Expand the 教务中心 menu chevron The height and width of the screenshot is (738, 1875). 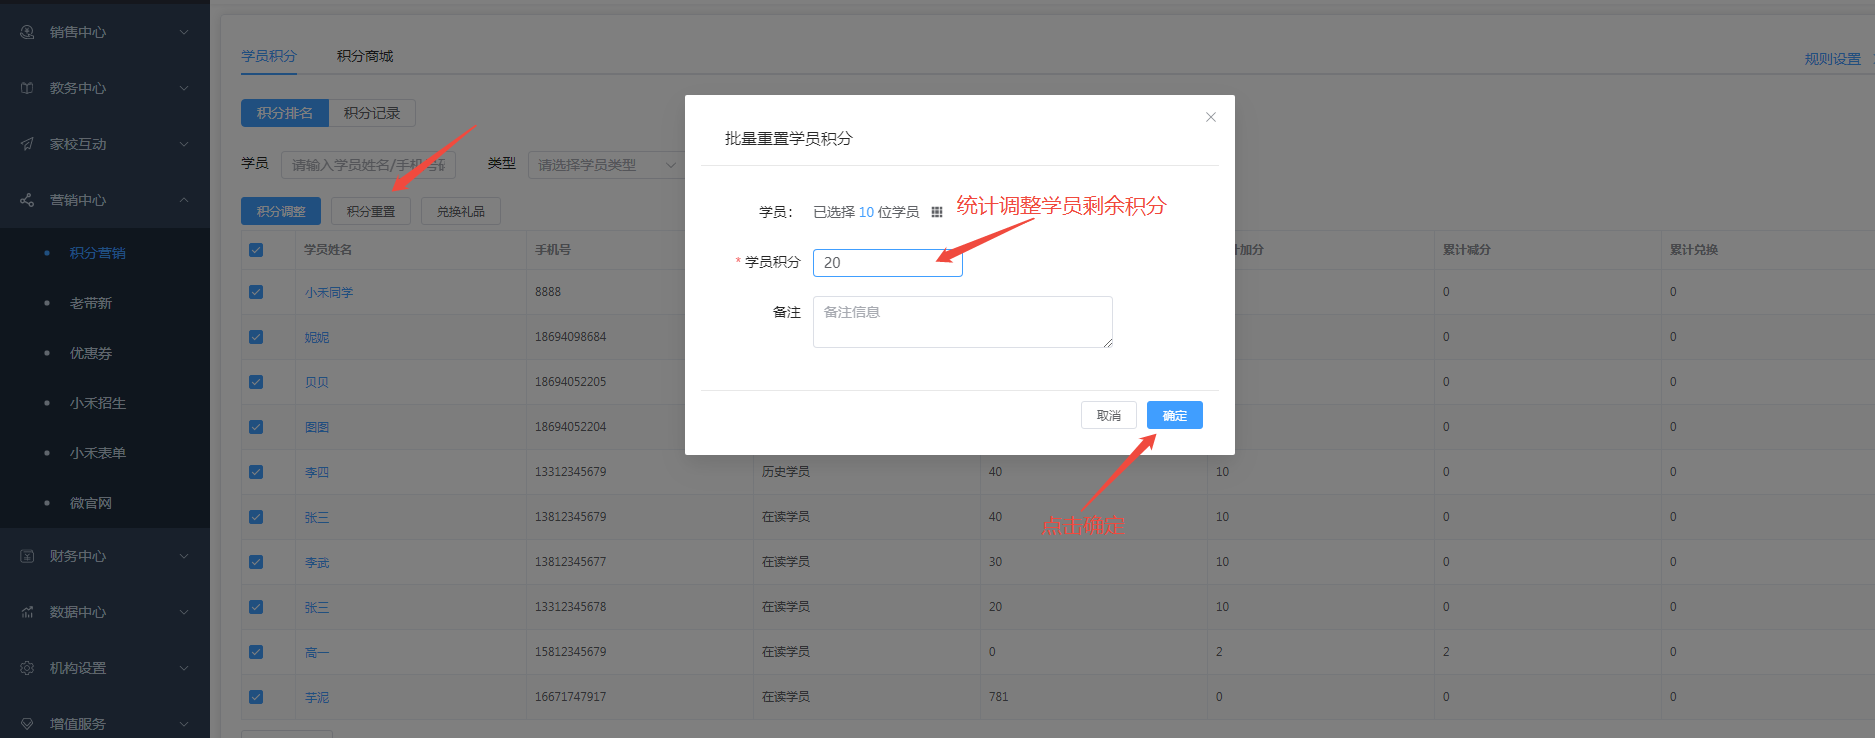tap(184, 88)
